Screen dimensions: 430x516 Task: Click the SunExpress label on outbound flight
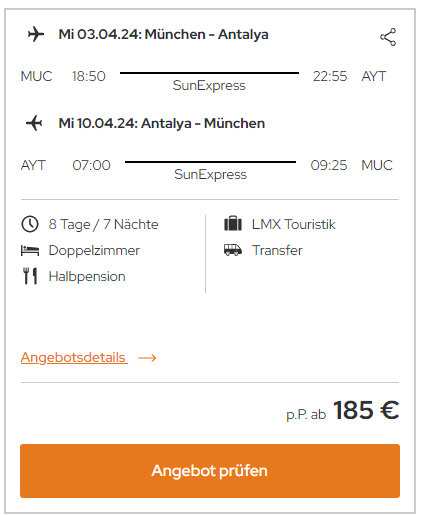click(209, 86)
